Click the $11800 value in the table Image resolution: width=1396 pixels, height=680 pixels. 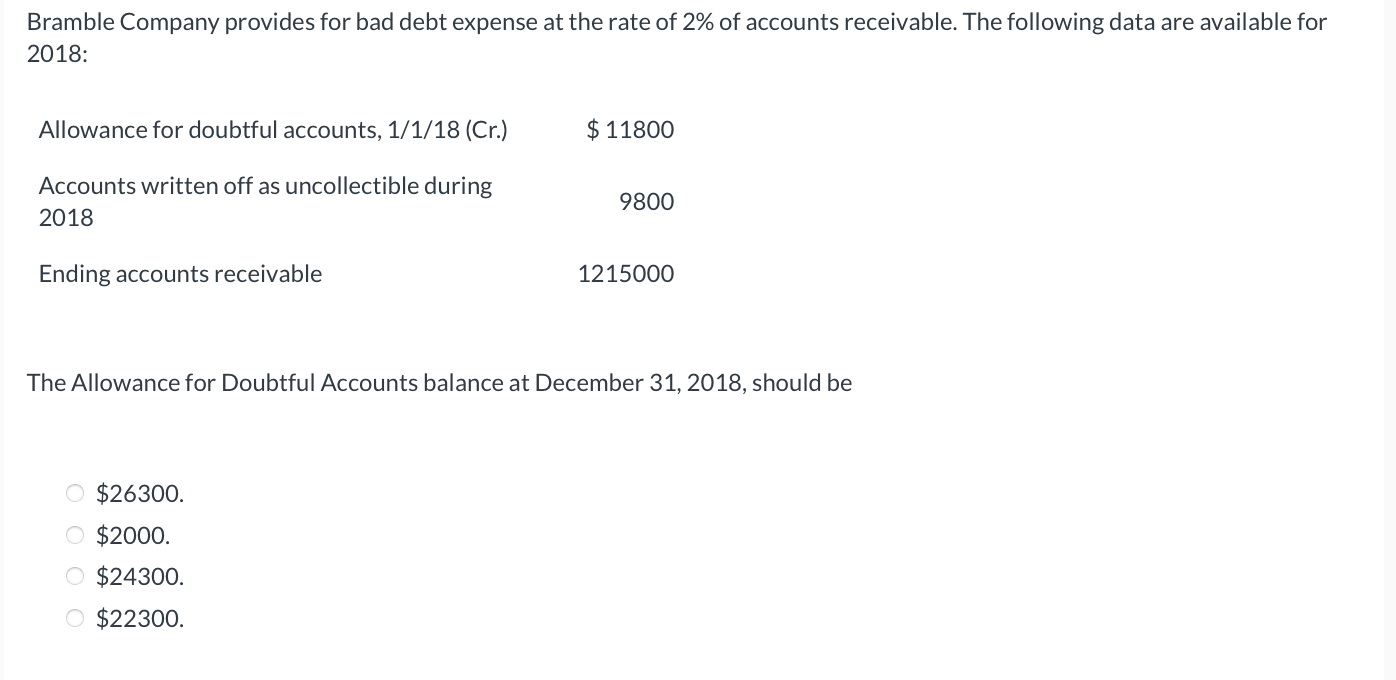(629, 129)
